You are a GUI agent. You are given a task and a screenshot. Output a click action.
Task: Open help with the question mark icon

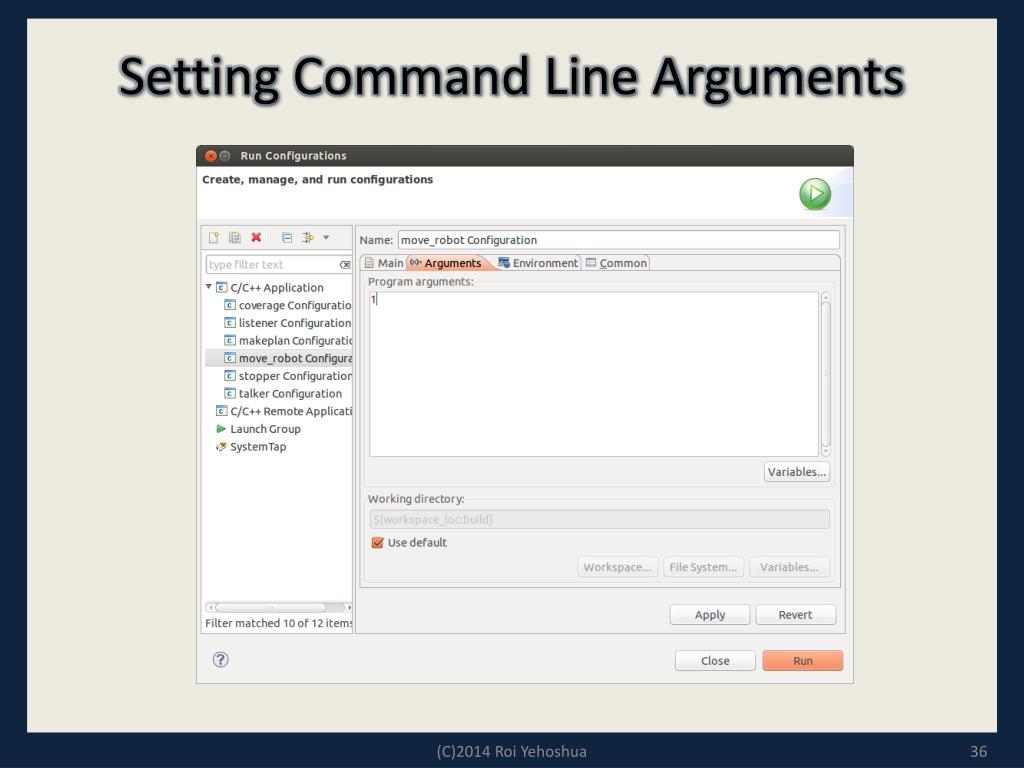[221, 660]
